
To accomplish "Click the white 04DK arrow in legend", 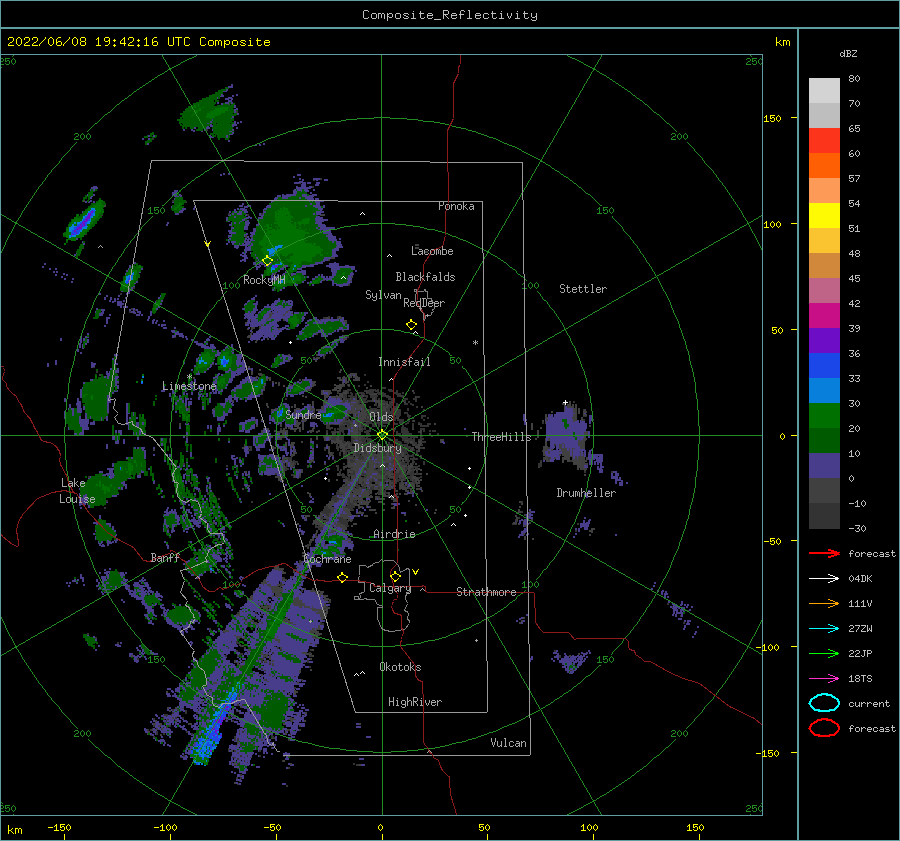I will point(824,579).
